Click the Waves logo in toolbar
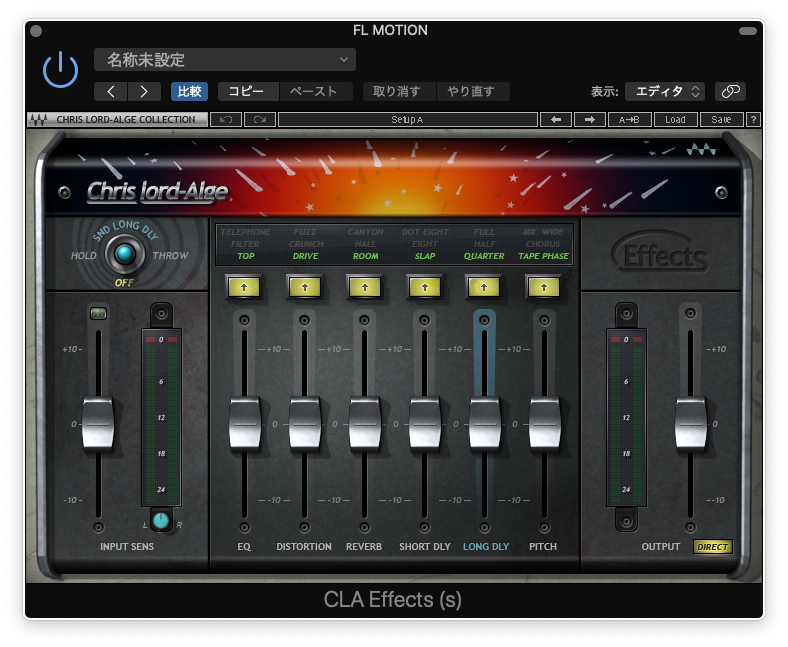The height and width of the screenshot is (647, 788). 39,120
